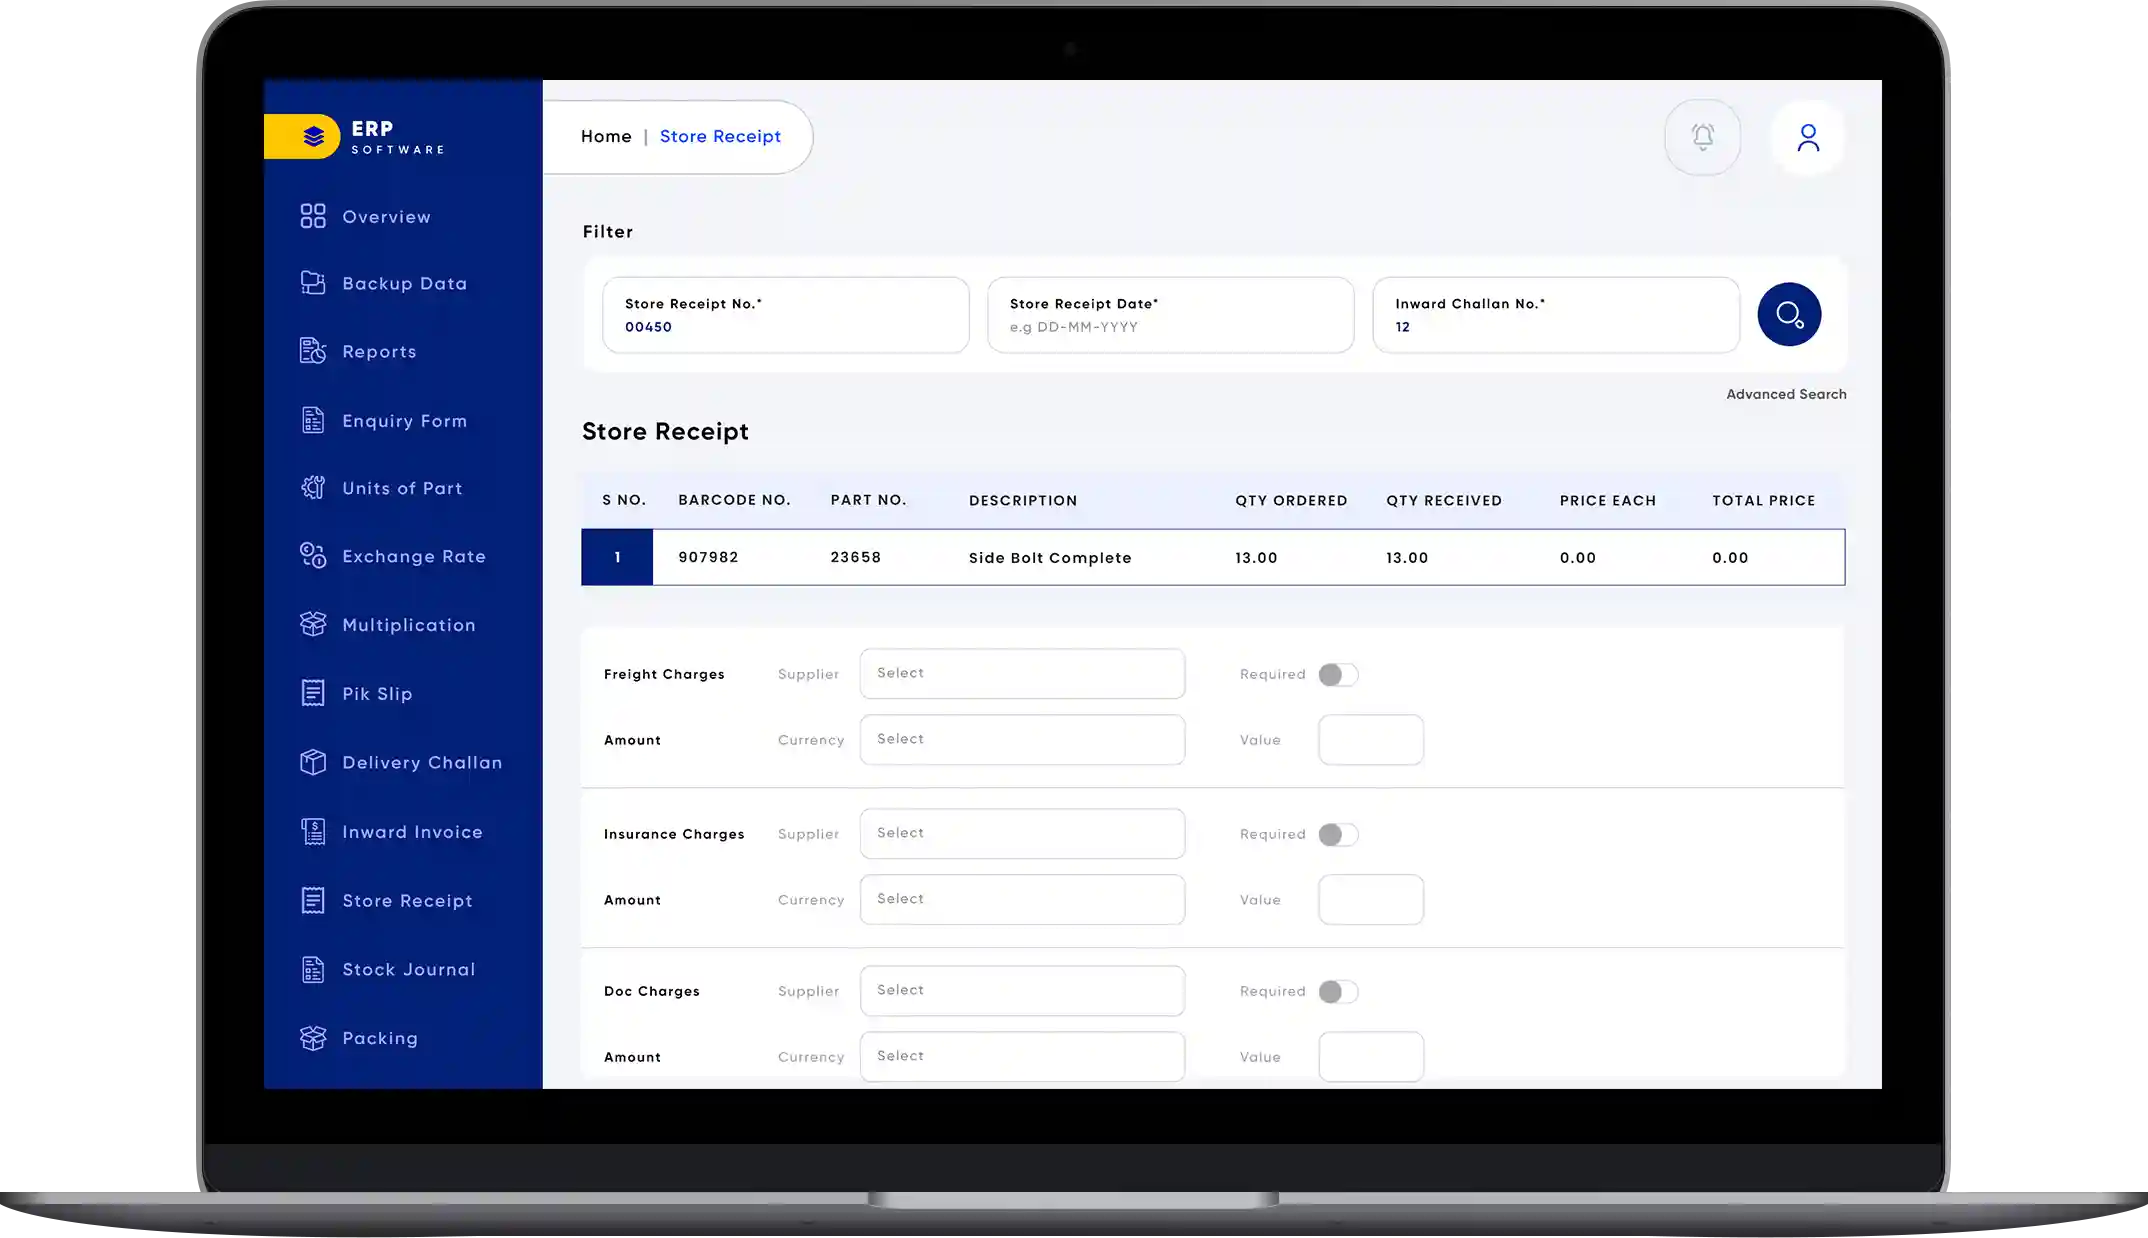Click the Freight Charges Value field
The width and height of the screenshot is (2148, 1238).
click(1371, 740)
